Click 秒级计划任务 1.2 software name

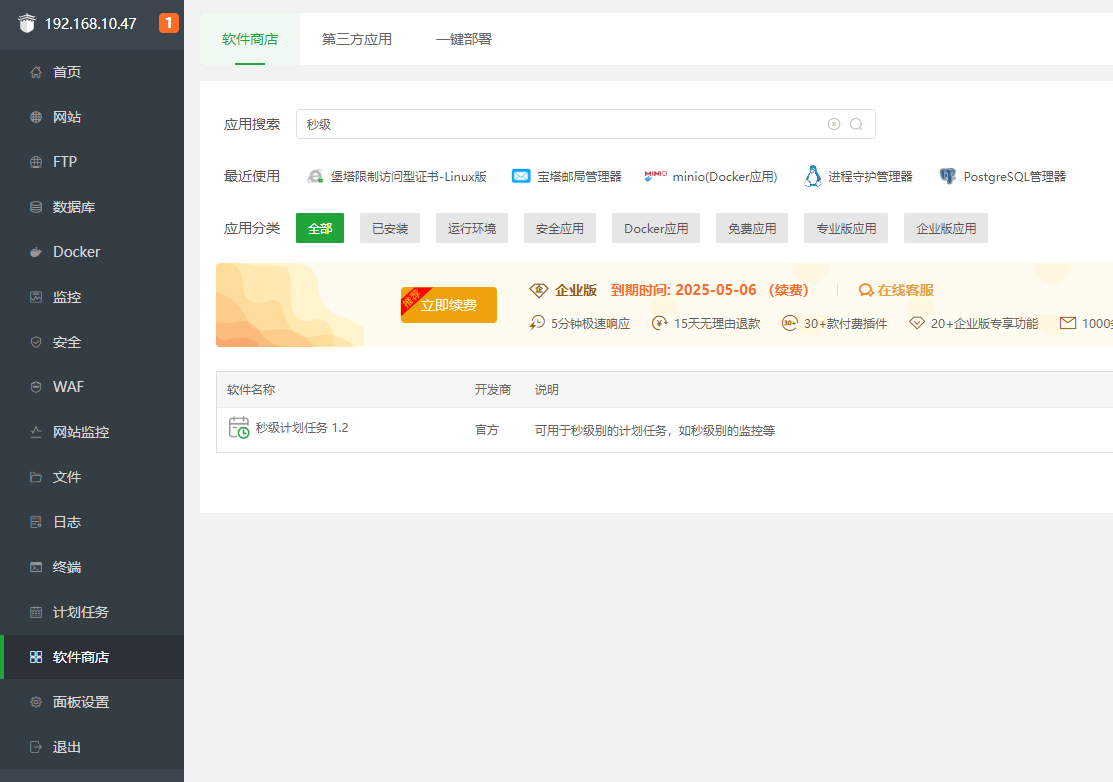[x=302, y=428]
